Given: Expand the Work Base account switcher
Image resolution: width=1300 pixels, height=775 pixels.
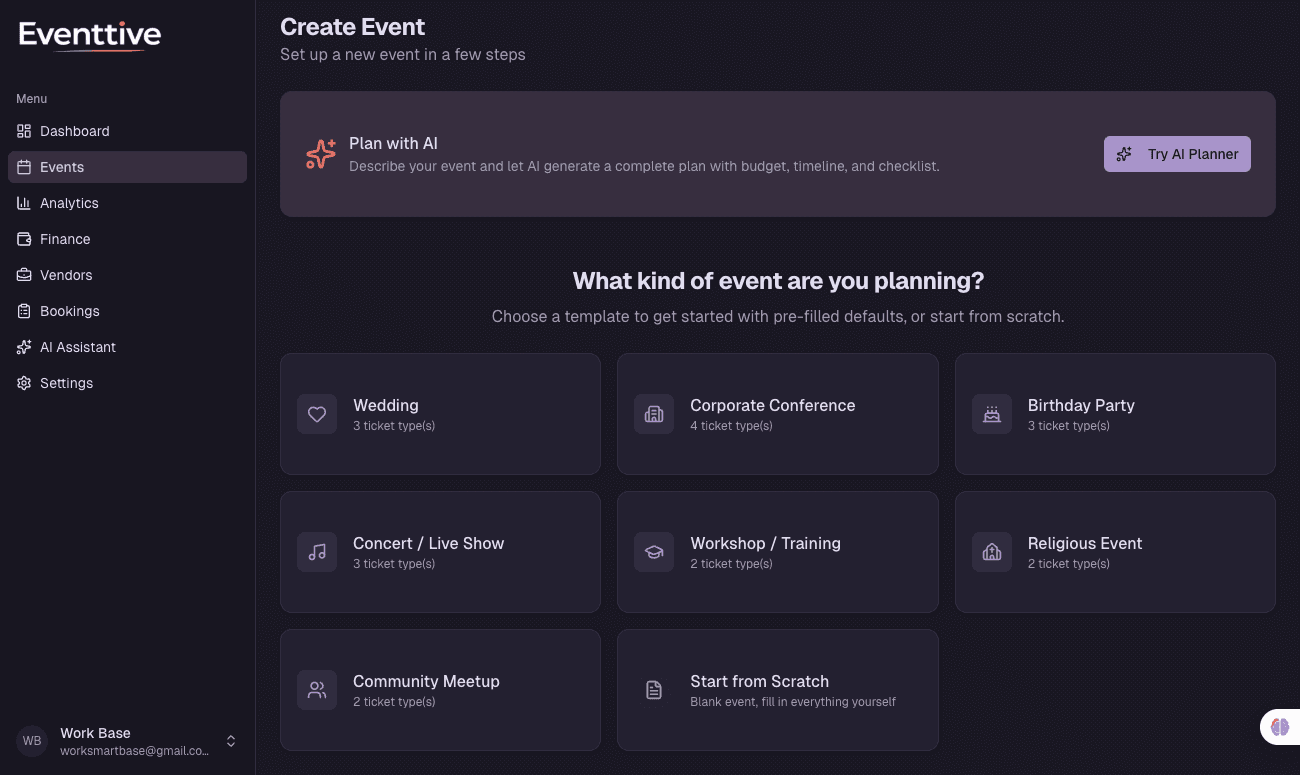Looking at the screenshot, I should coord(231,741).
